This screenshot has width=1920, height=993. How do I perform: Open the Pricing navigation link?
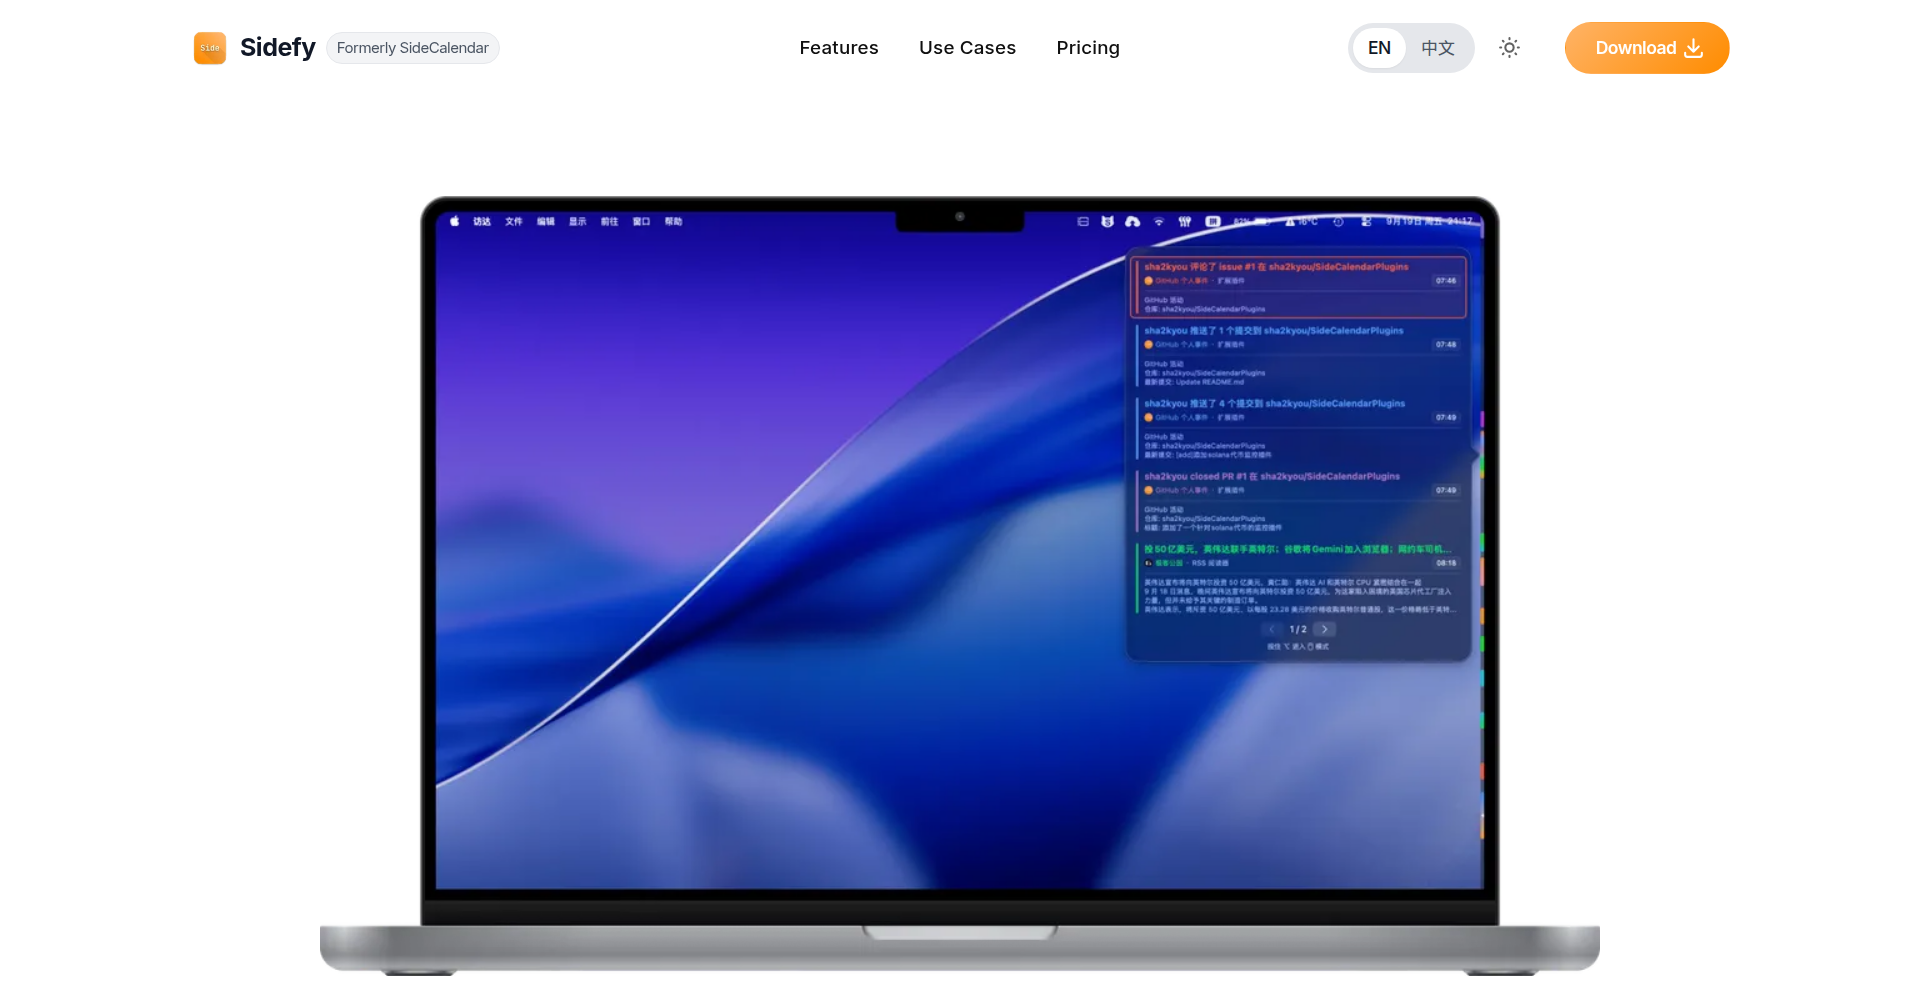click(1088, 48)
